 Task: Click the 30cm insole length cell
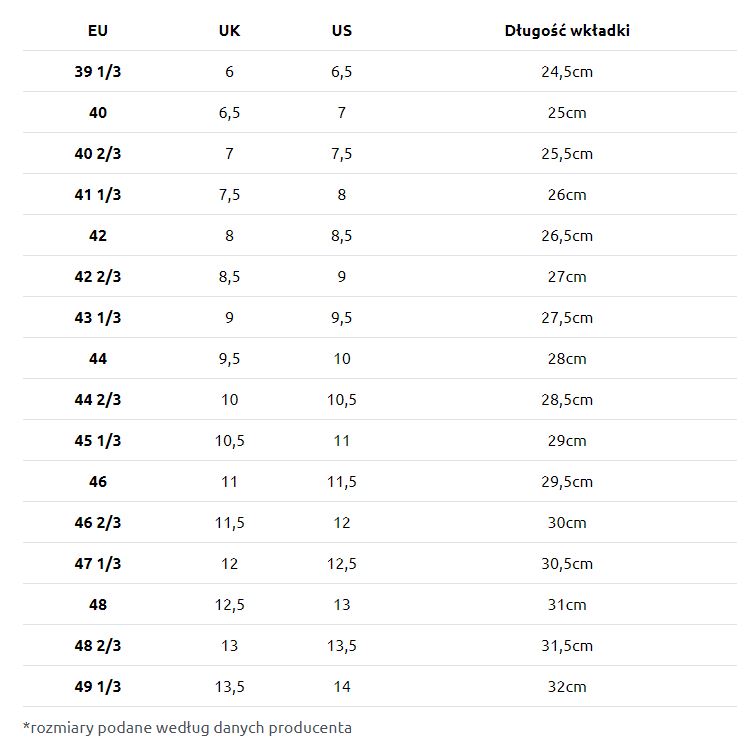pos(567,523)
